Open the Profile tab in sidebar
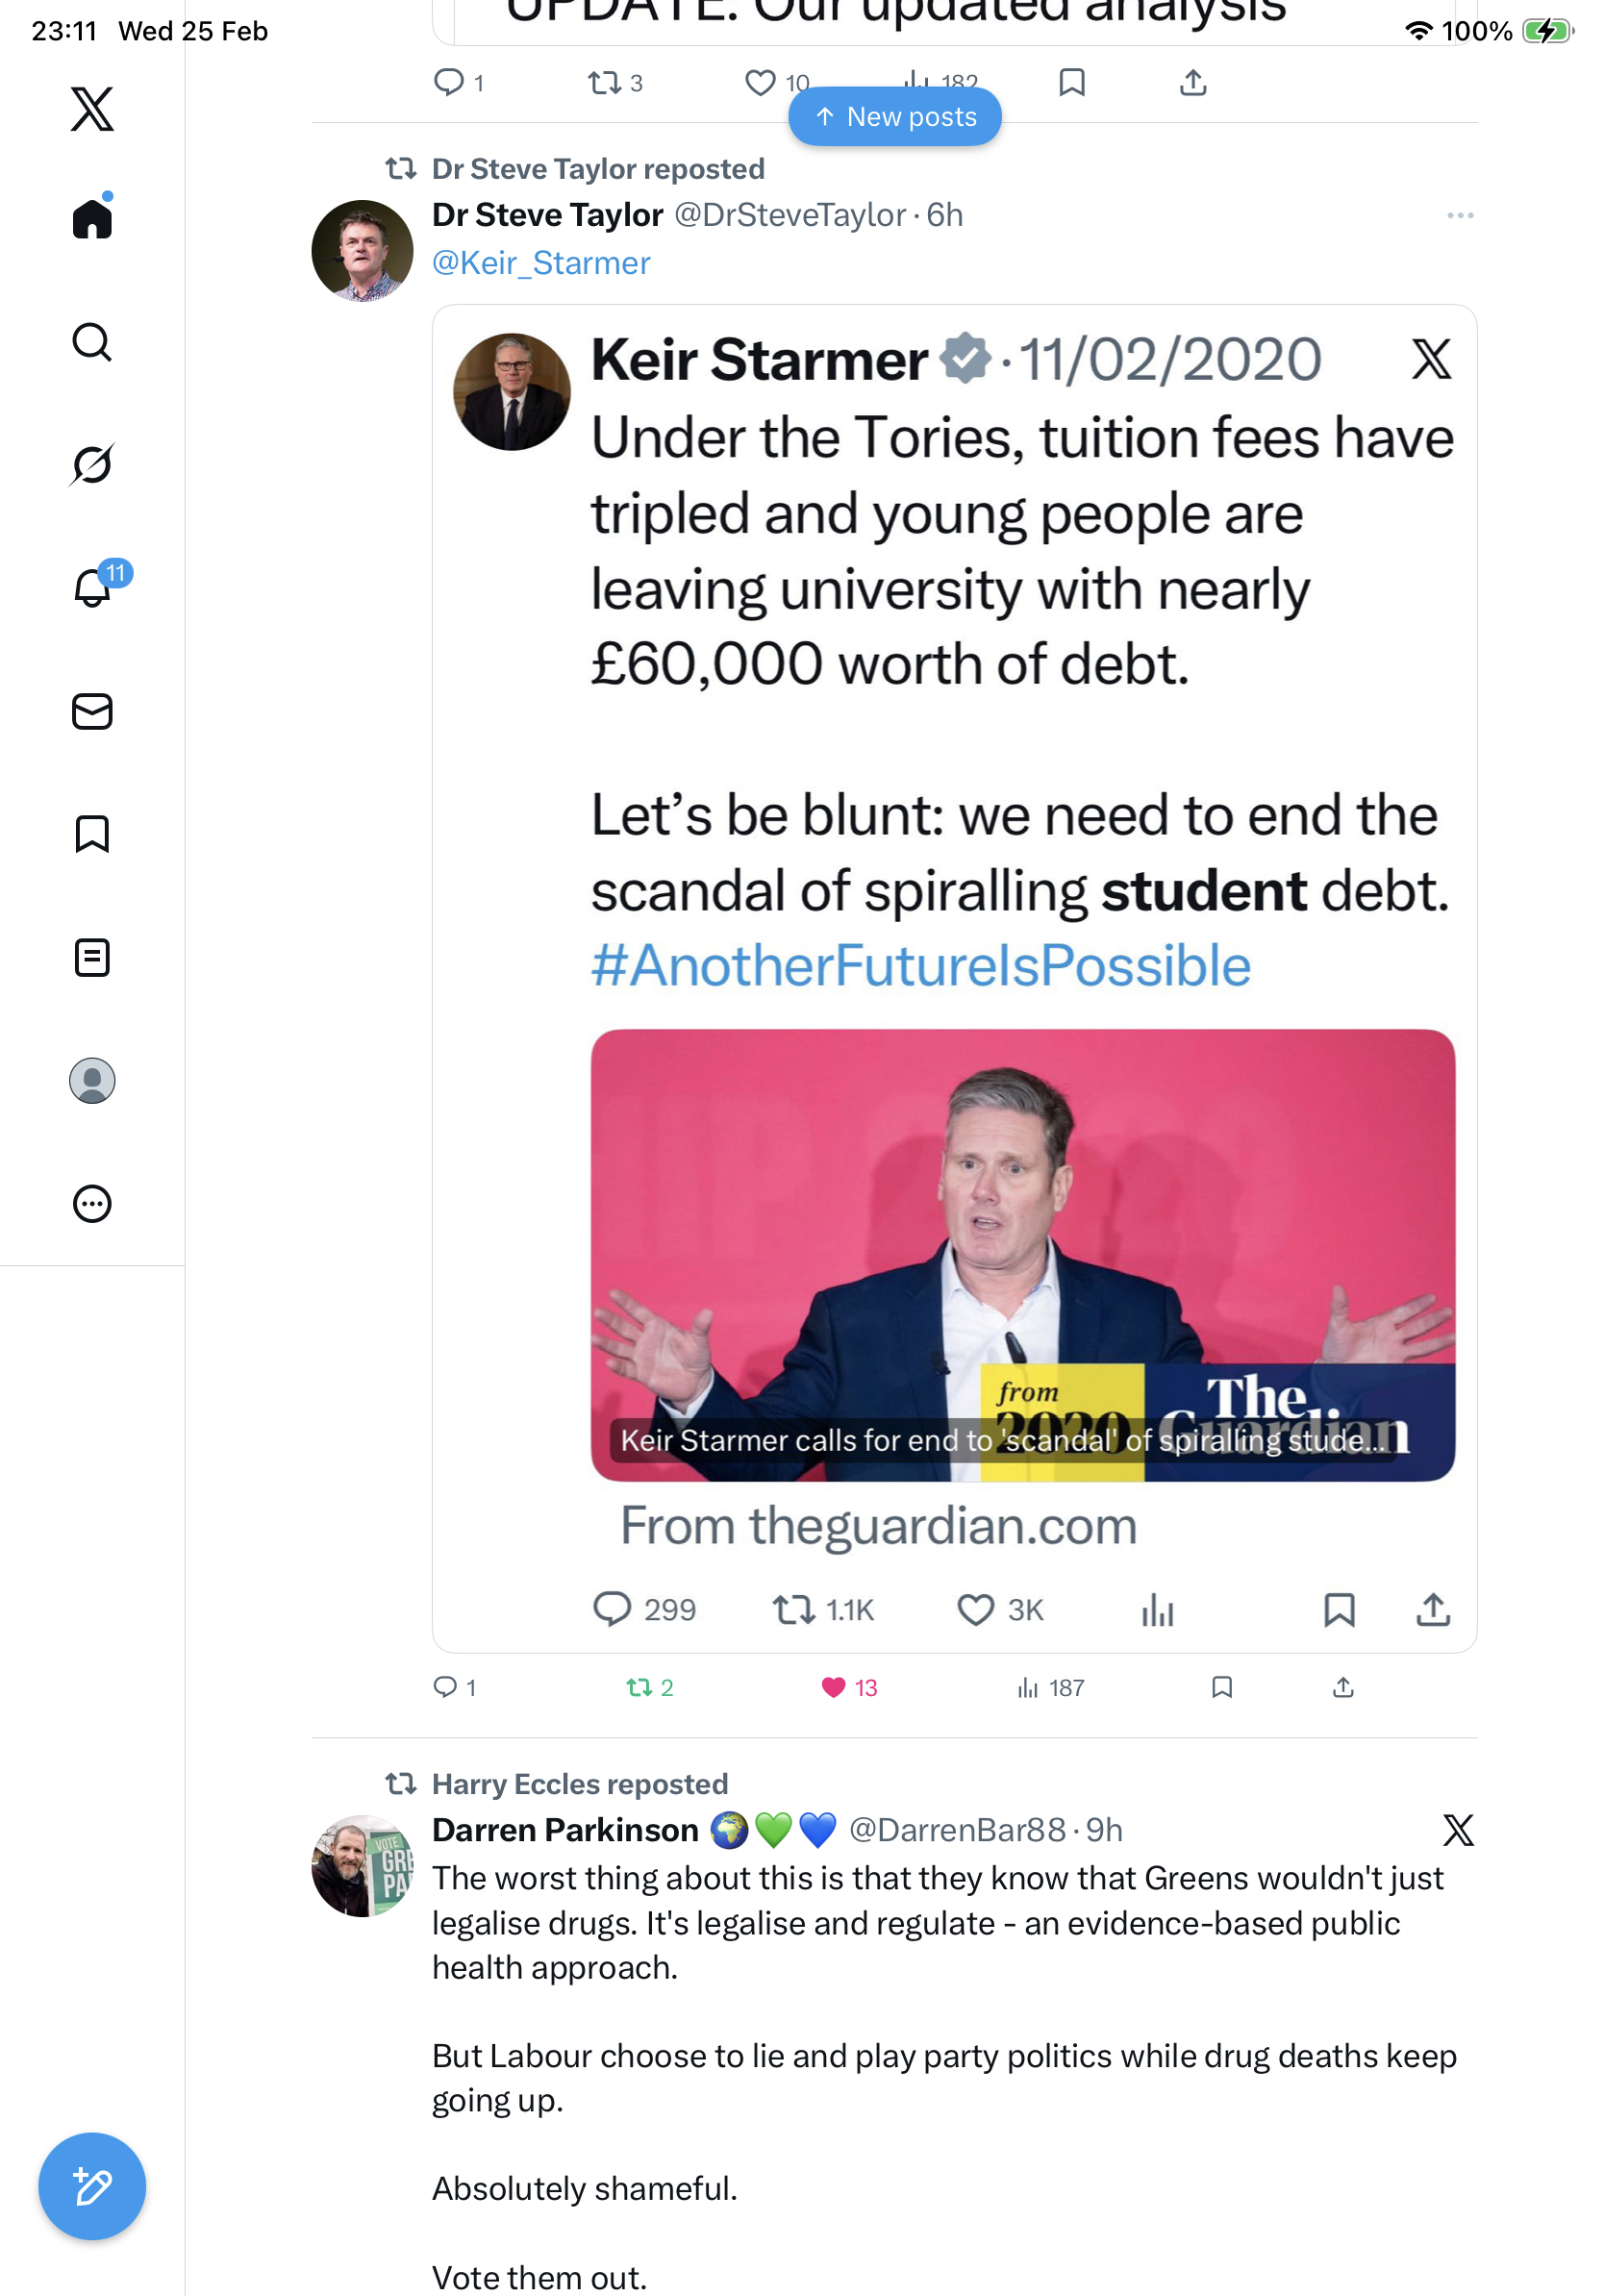Viewport: 1604px width, 2296px height. coord(92,1081)
